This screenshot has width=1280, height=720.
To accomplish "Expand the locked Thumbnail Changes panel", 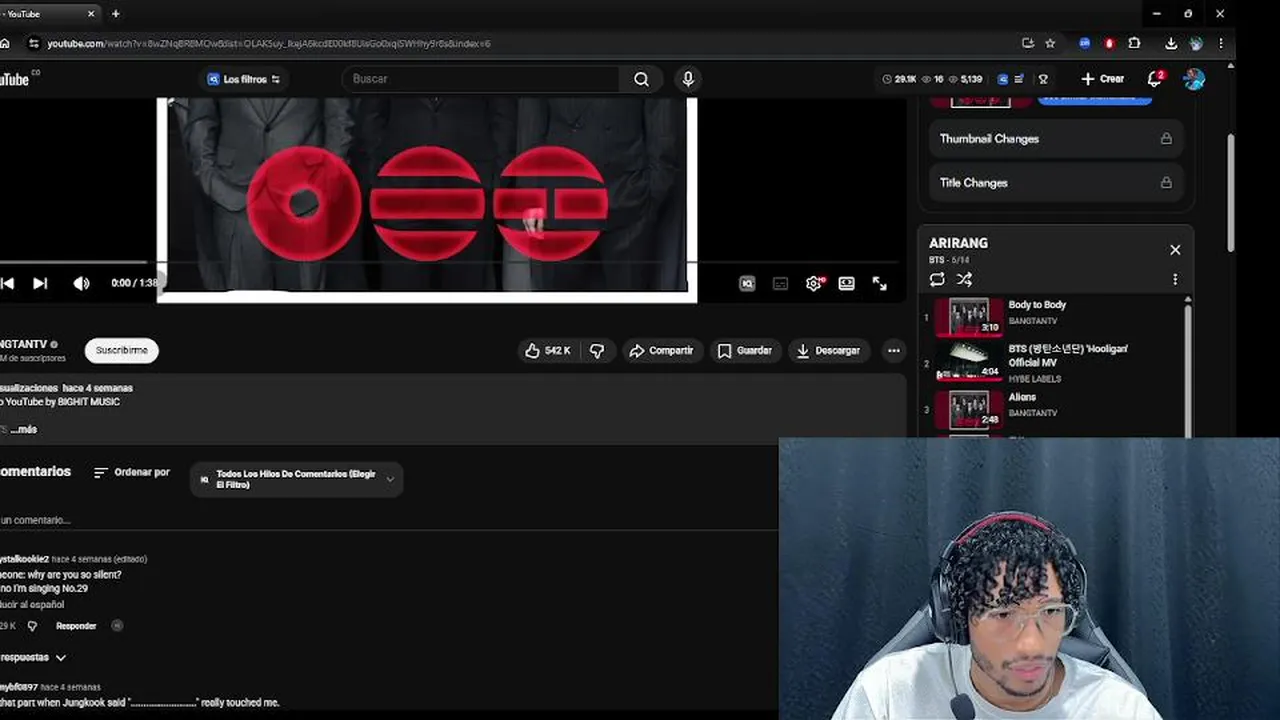I will tap(1056, 139).
